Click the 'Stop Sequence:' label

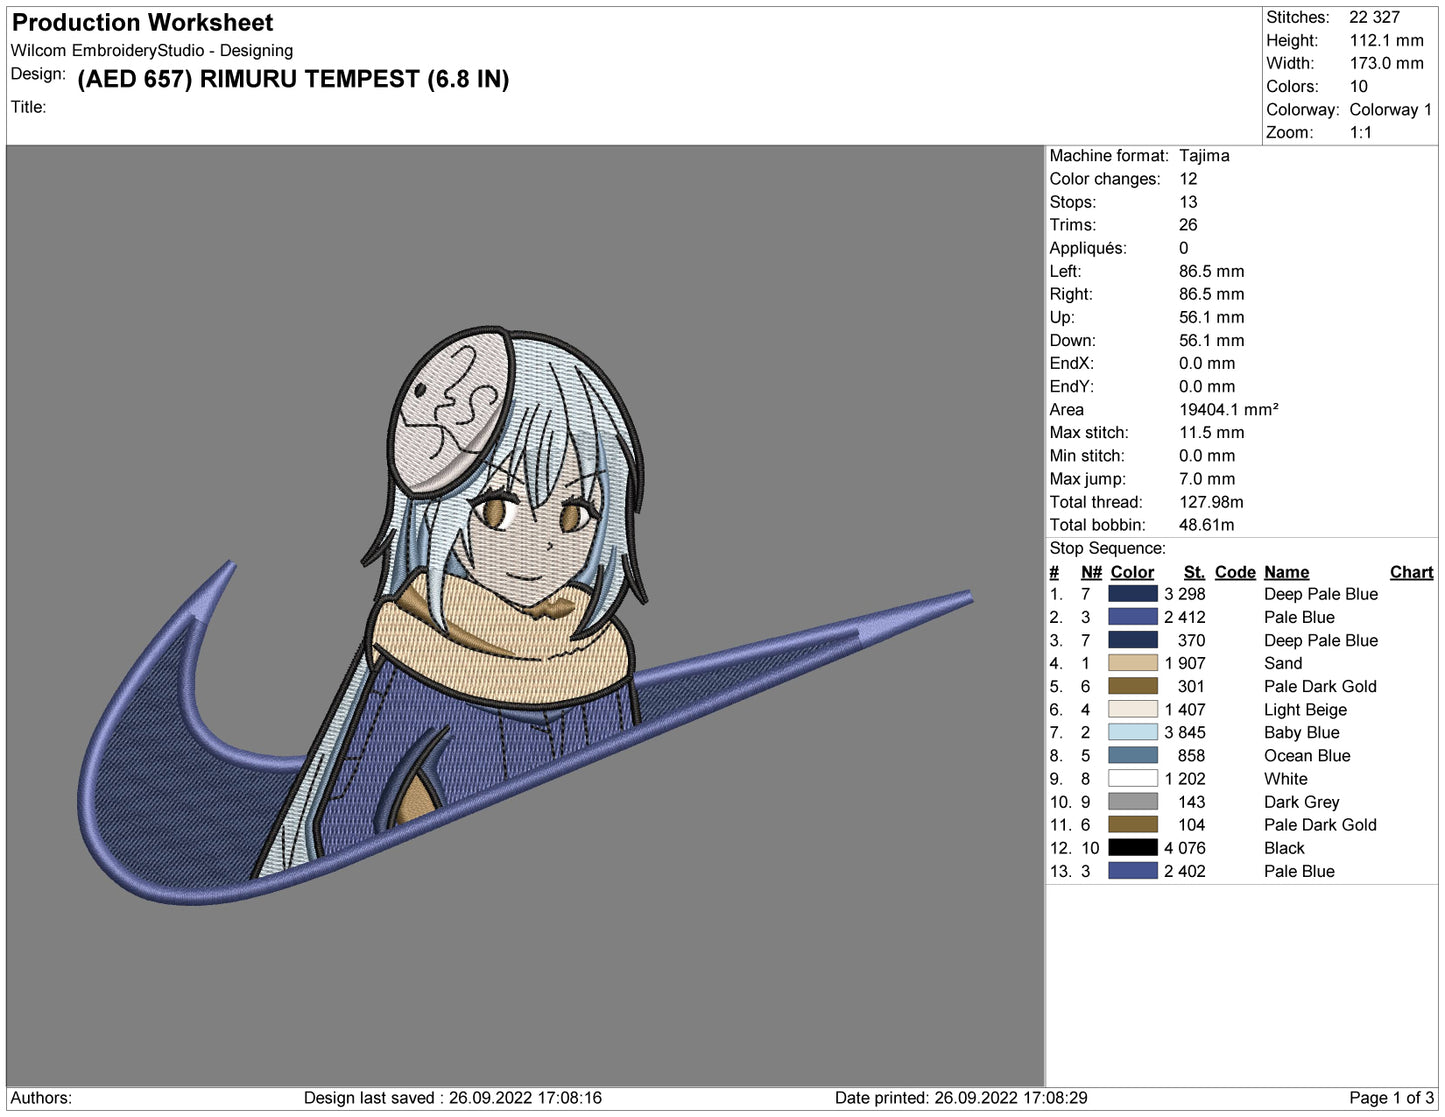pos(1107,548)
